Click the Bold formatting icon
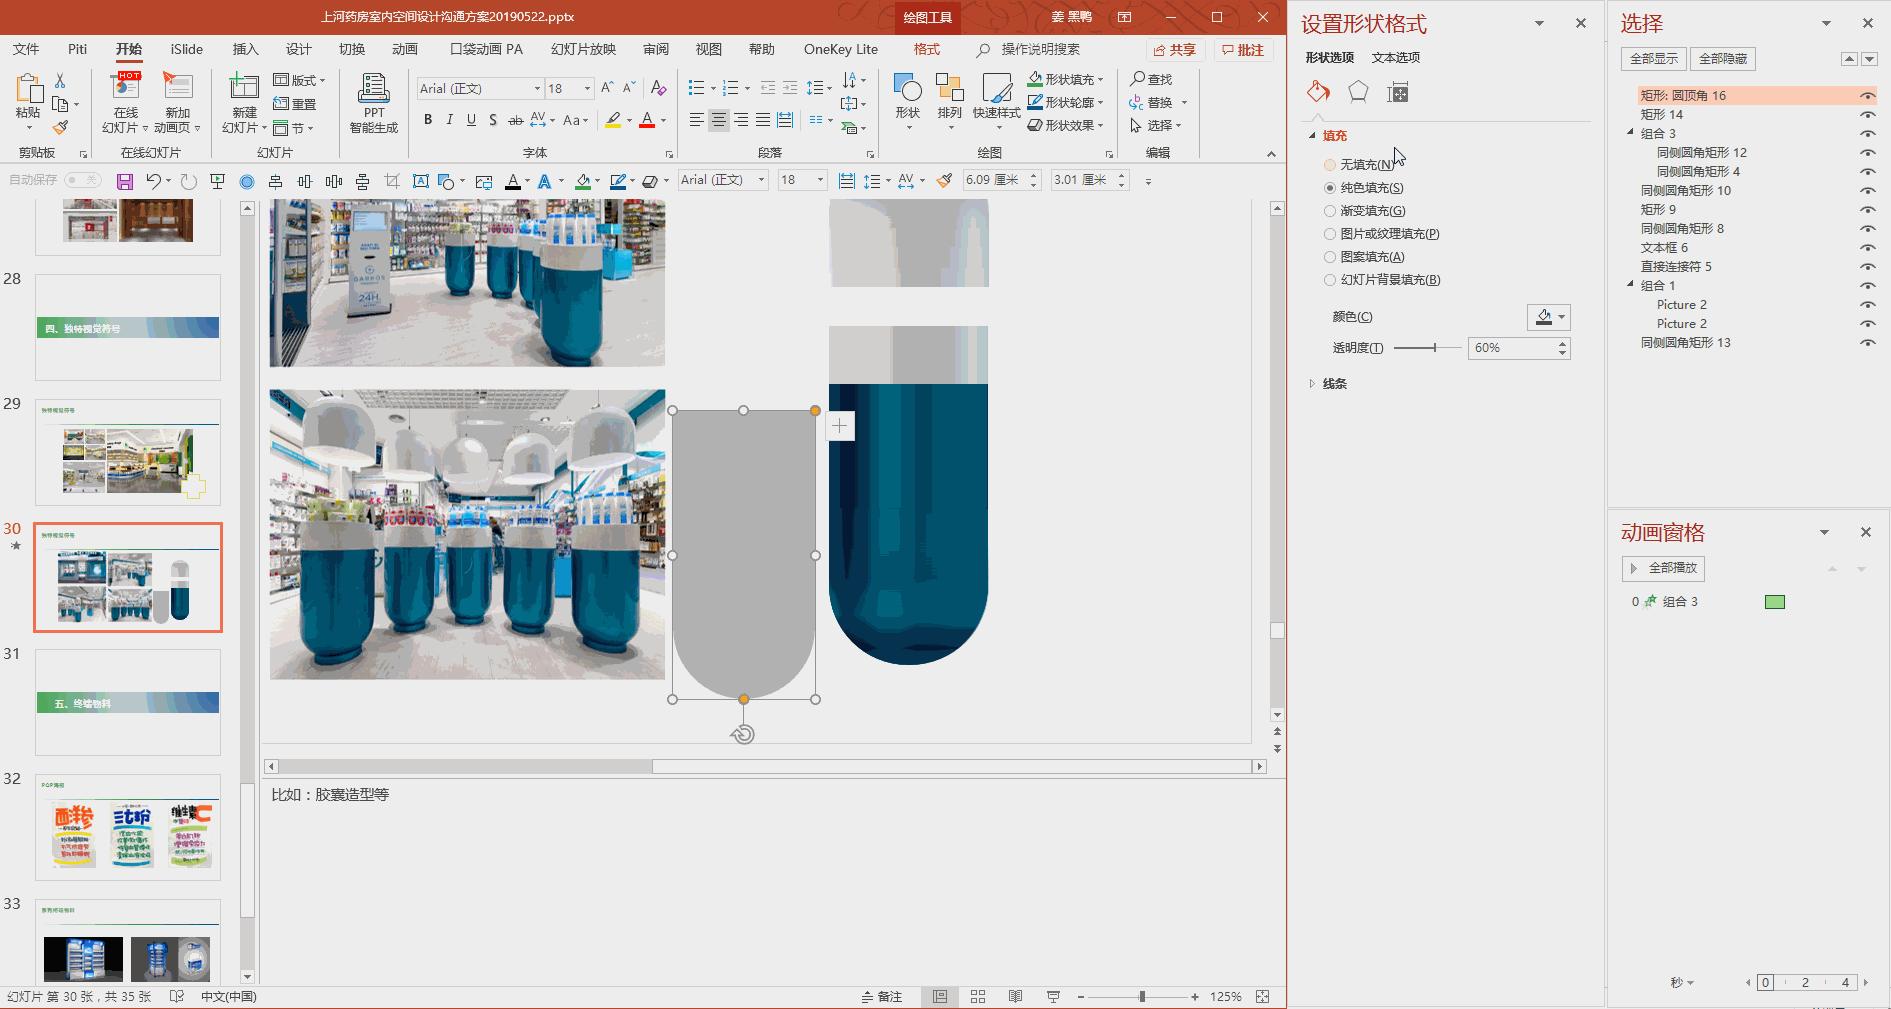Image resolution: width=1891 pixels, height=1009 pixels. tap(428, 120)
